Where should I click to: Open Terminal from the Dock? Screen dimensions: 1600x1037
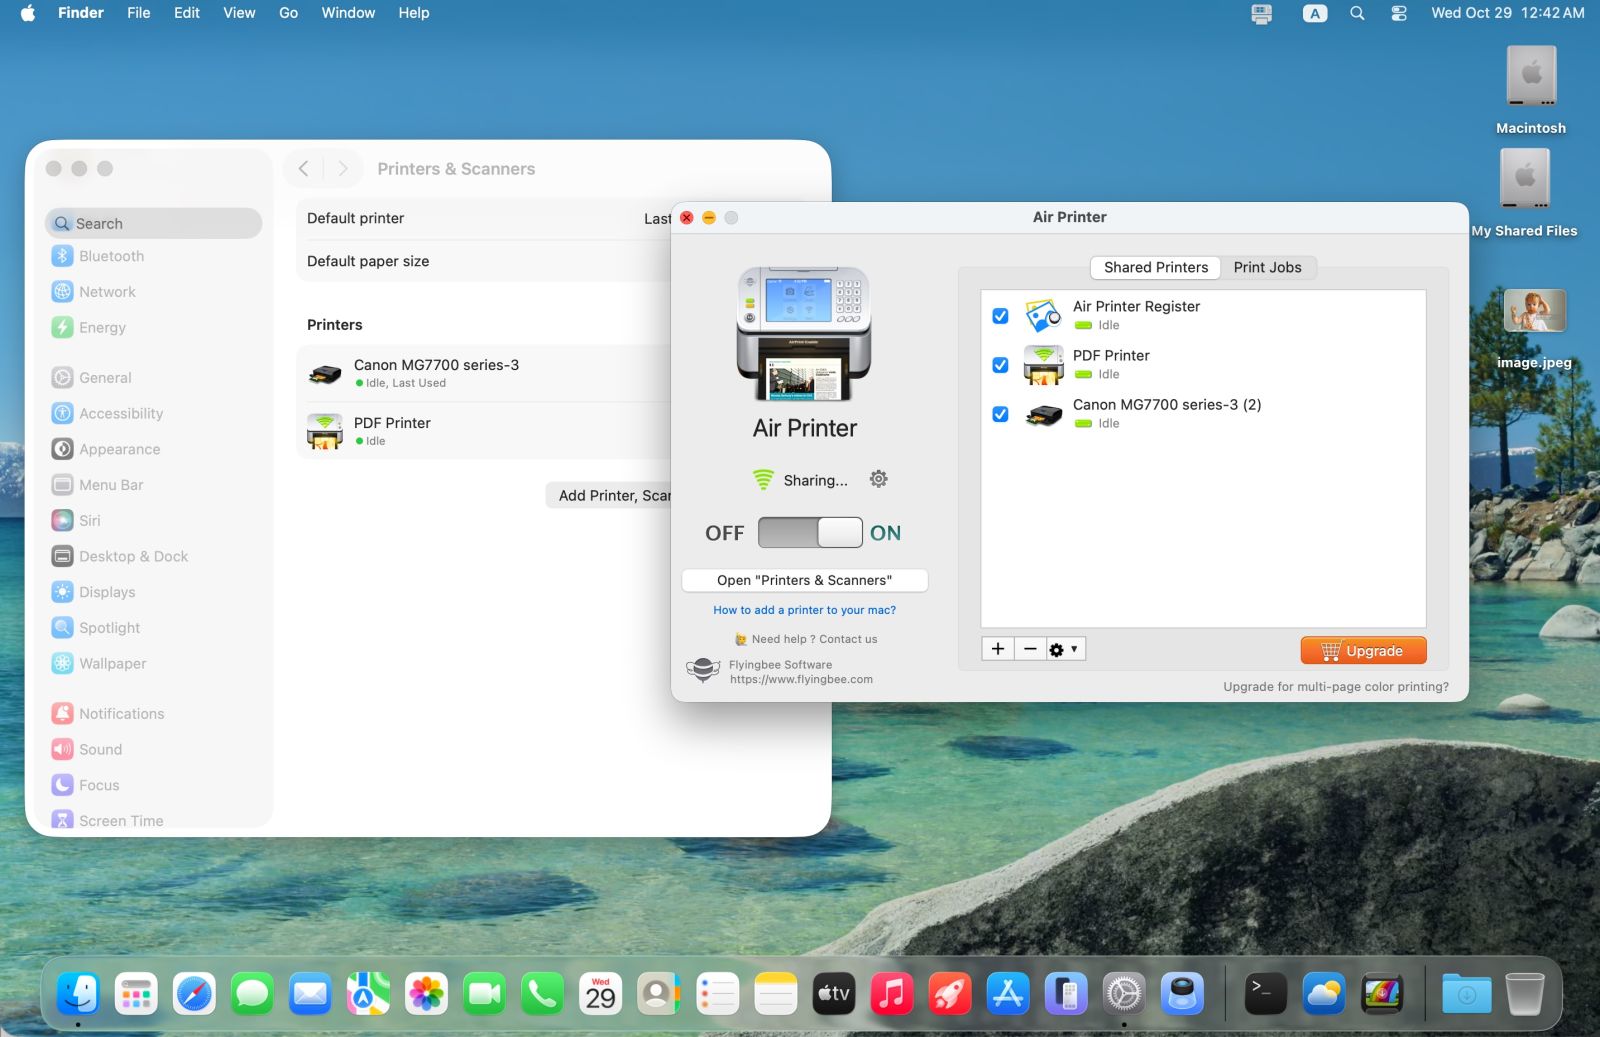click(x=1265, y=994)
